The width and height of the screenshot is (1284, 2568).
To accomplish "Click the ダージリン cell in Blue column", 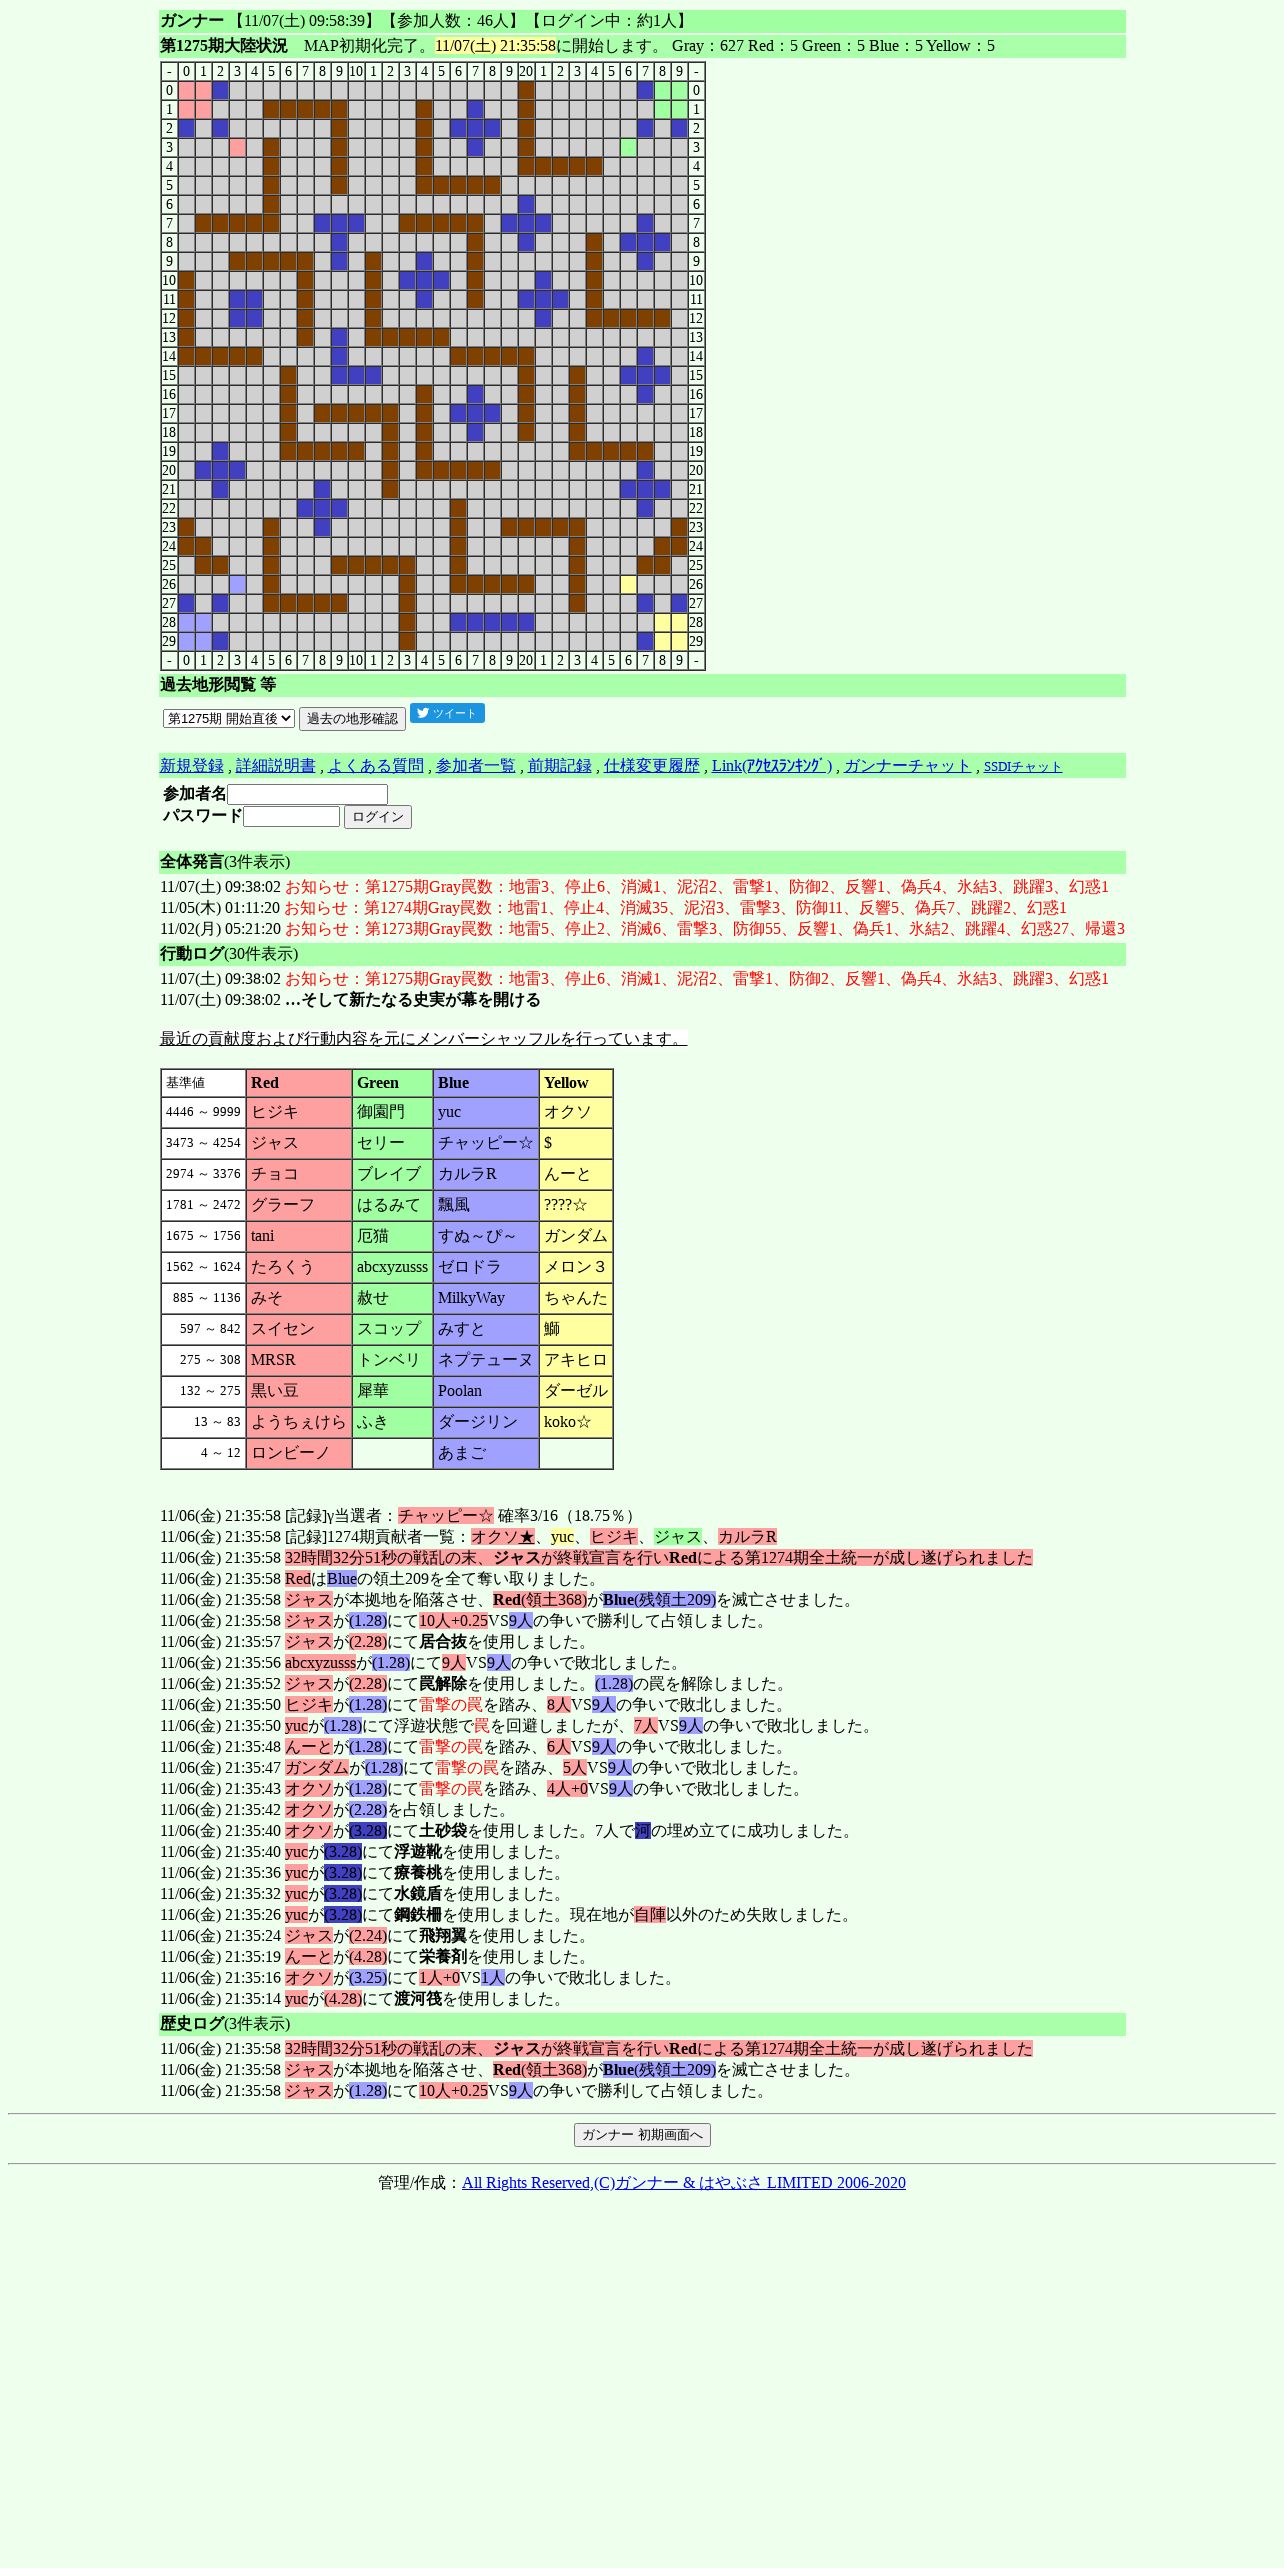I will coord(486,1422).
